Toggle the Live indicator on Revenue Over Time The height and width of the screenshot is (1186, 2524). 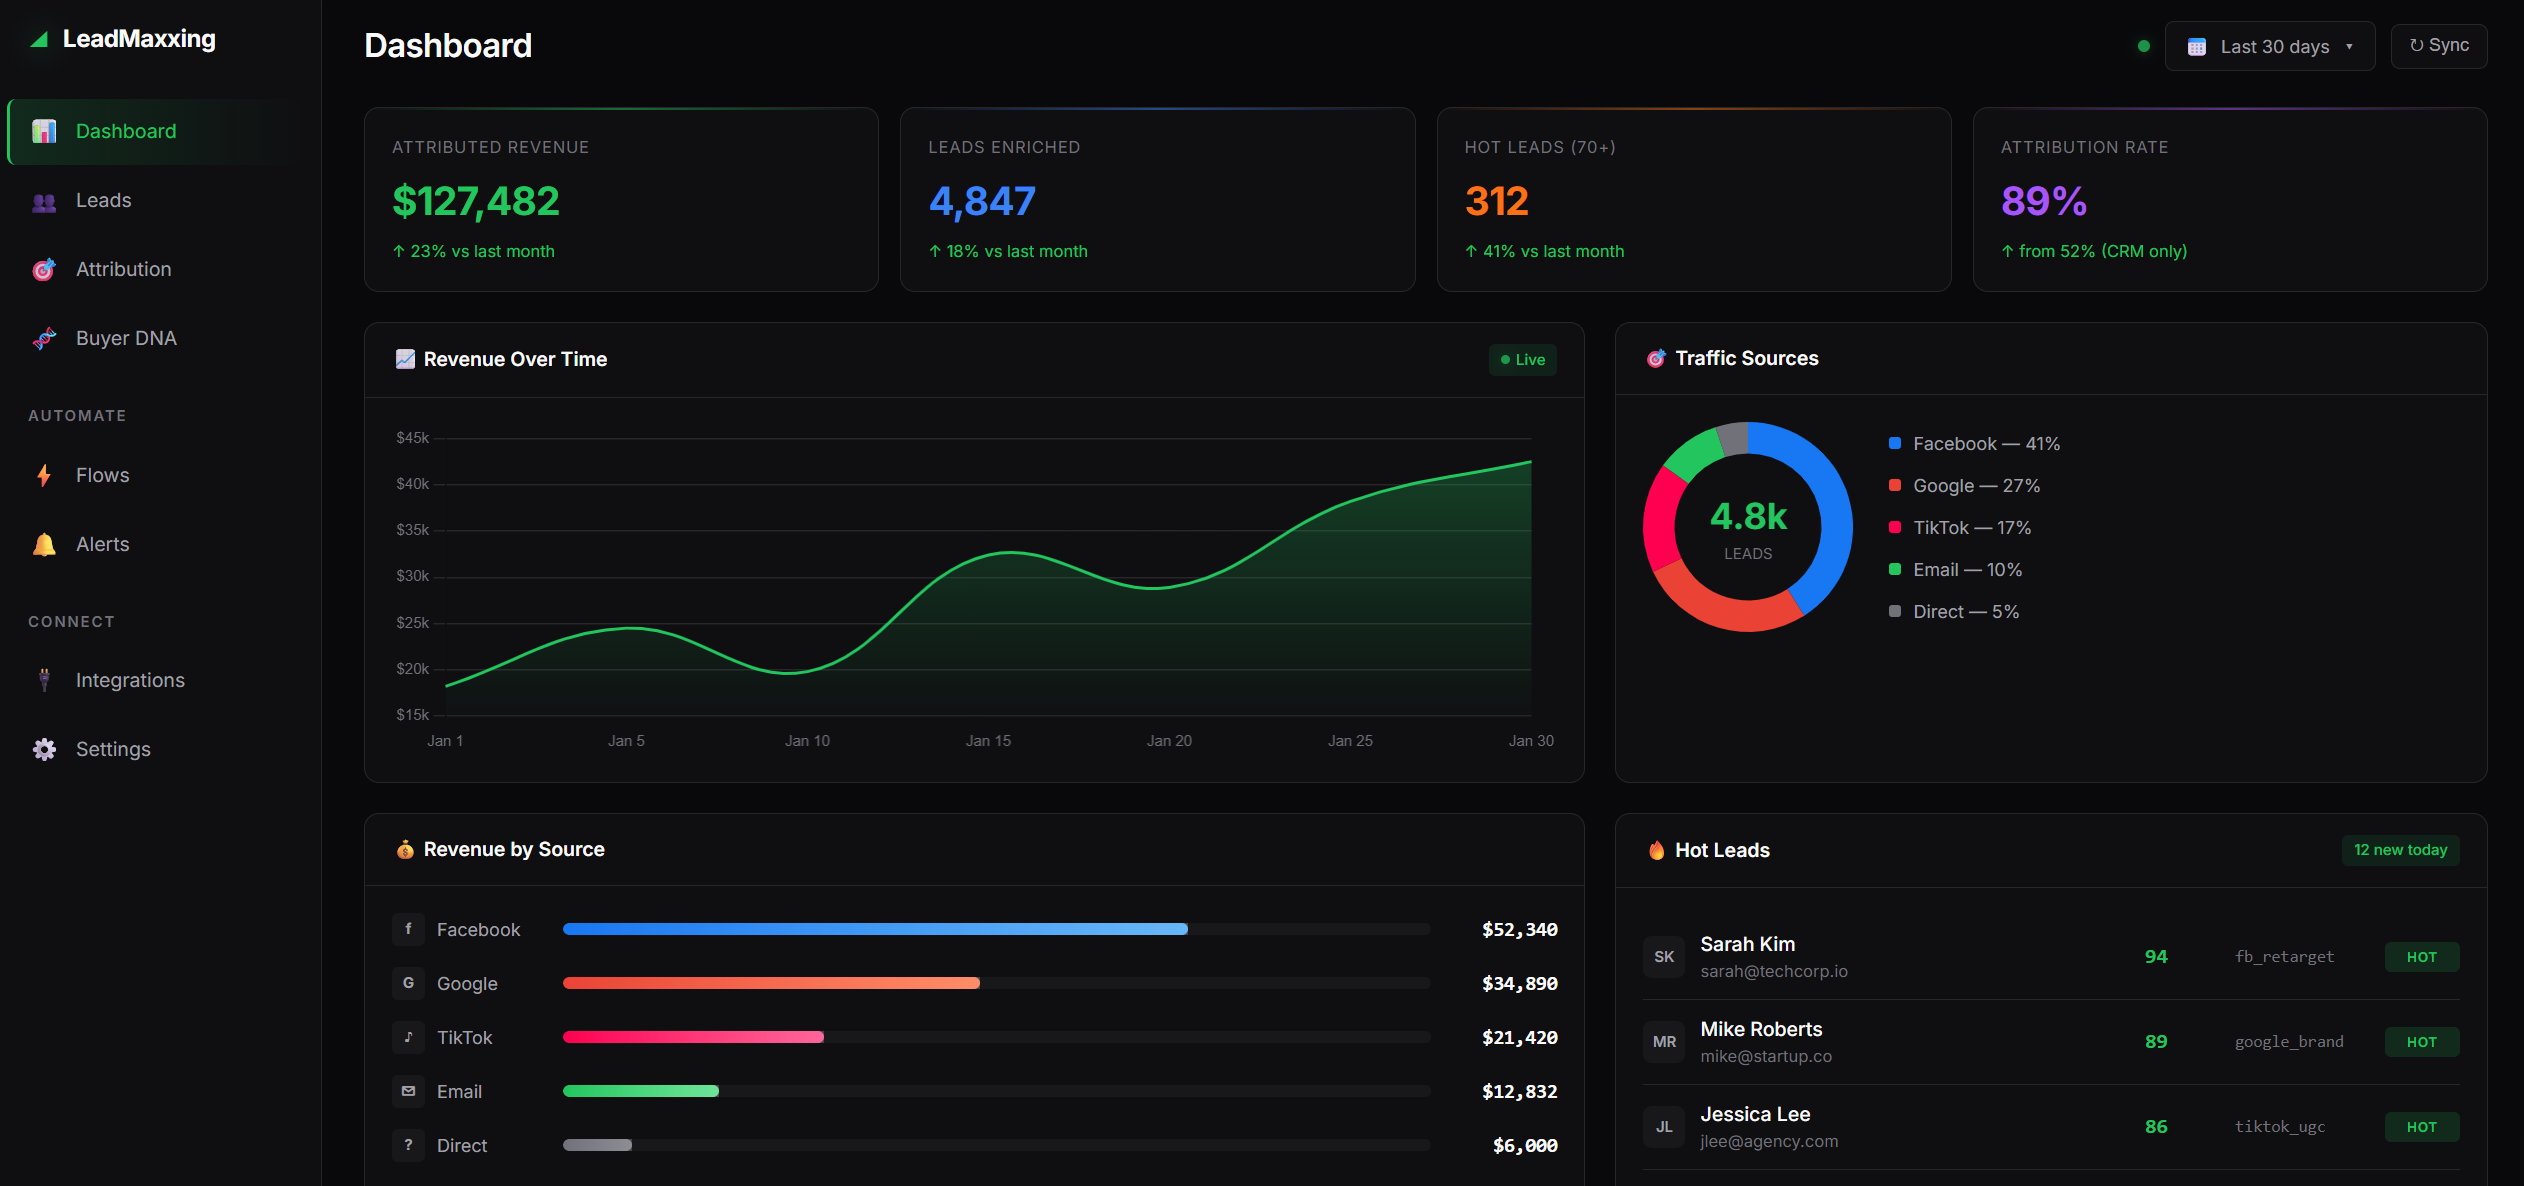[1522, 359]
